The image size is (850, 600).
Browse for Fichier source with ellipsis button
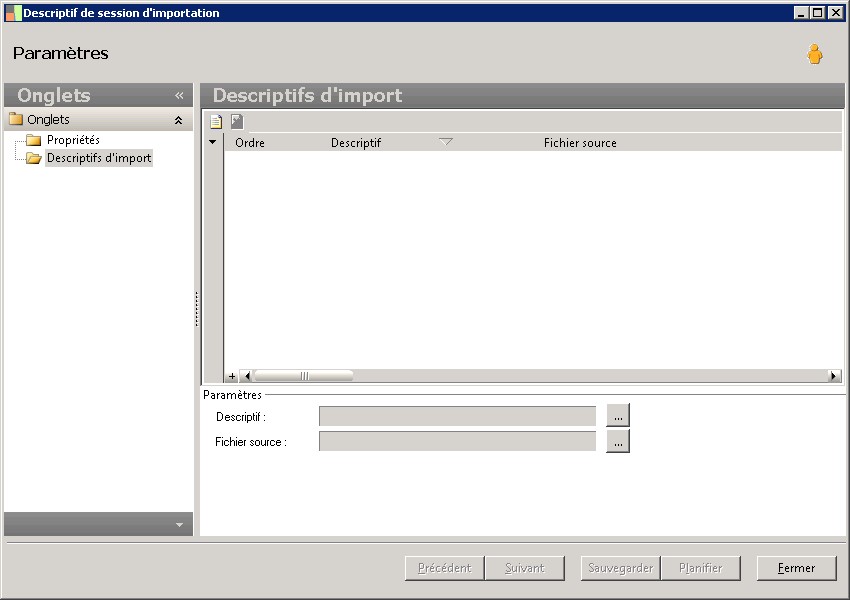coord(618,441)
